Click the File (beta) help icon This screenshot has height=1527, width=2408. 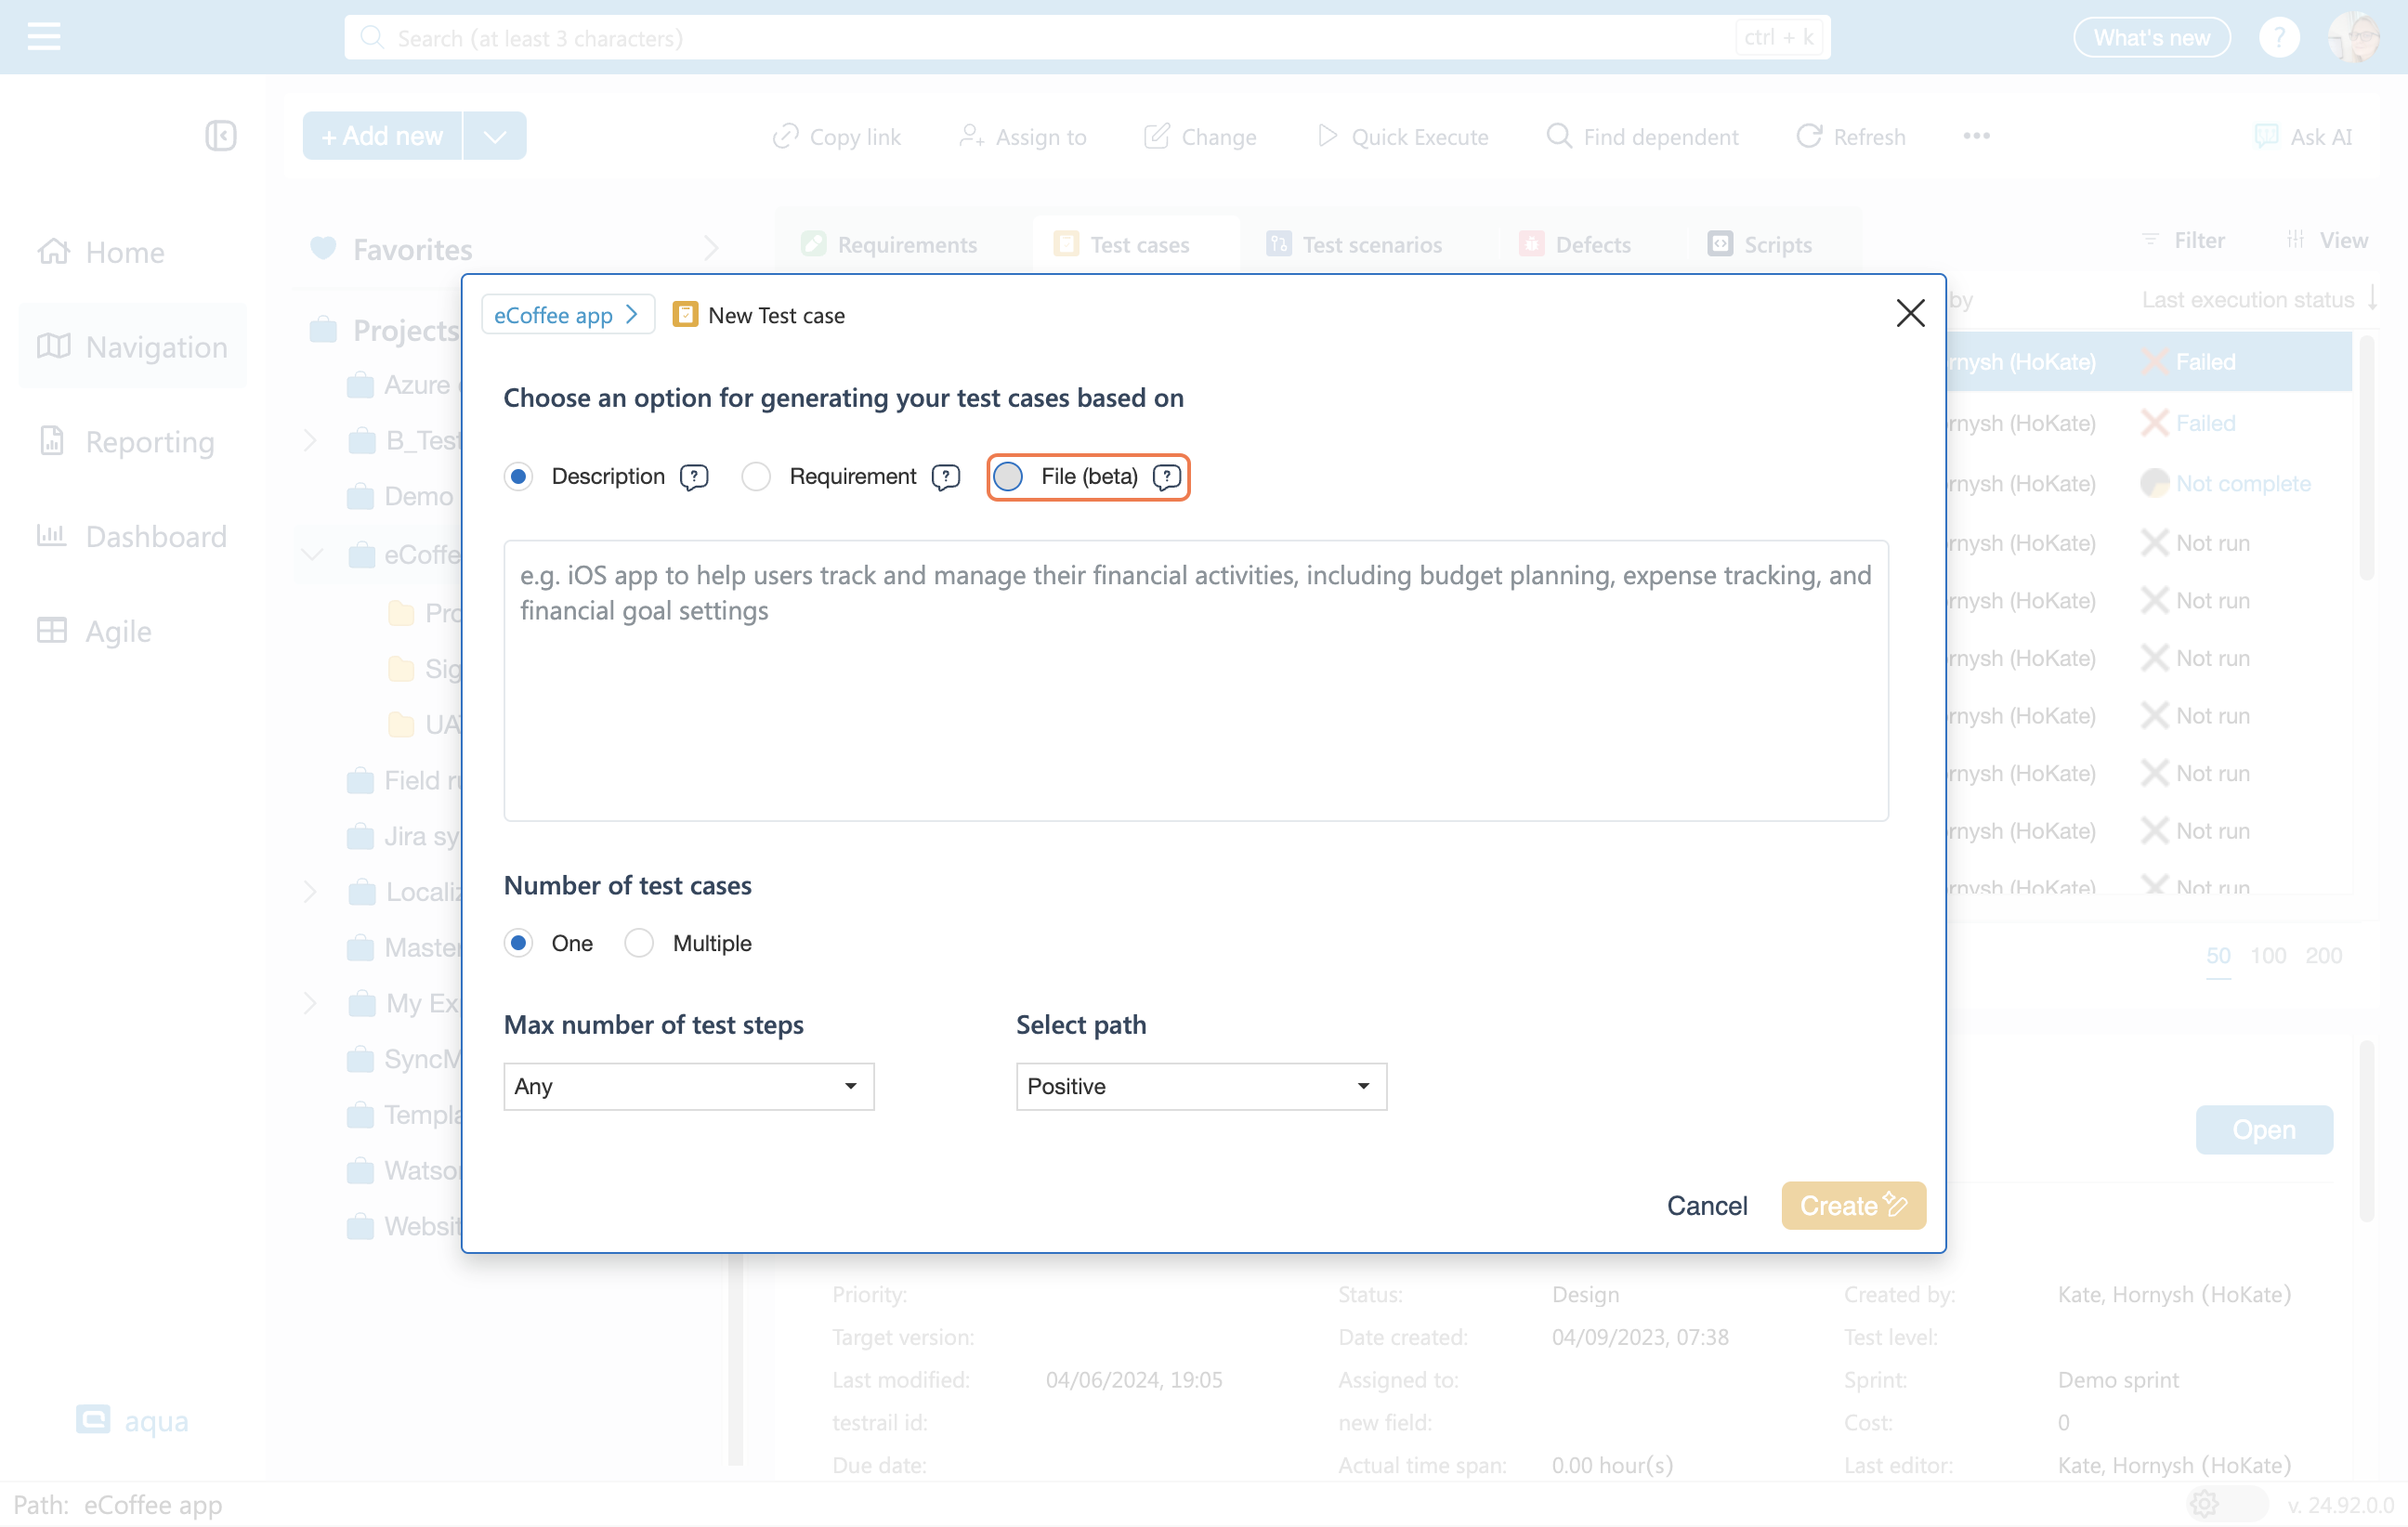(x=1166, y=477)
